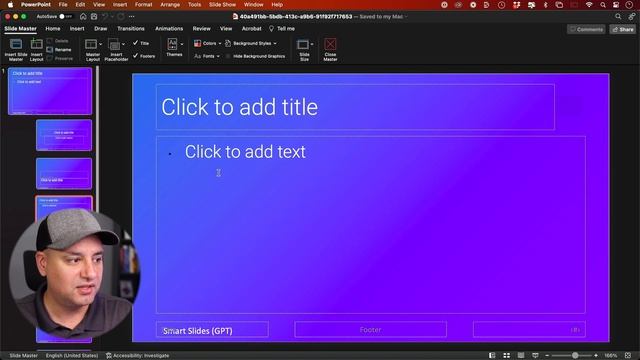Open the Master Layout dropdown arrow

click(x=100, y=44)
